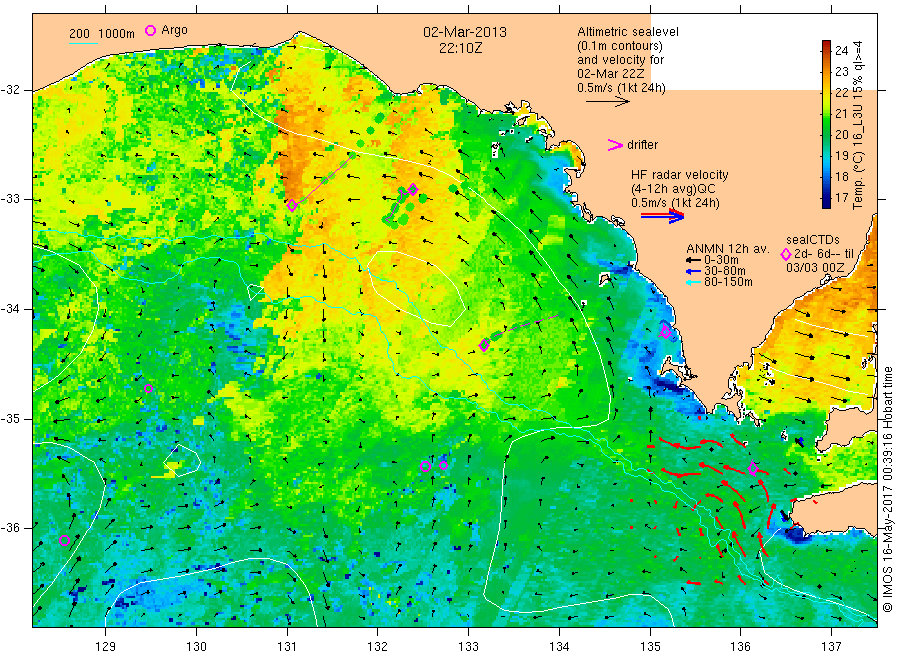Click the vertical IMOS copyright timestamp text
Image resolution: width=900 pixels, height=660 pixels.
click(887, 490)
